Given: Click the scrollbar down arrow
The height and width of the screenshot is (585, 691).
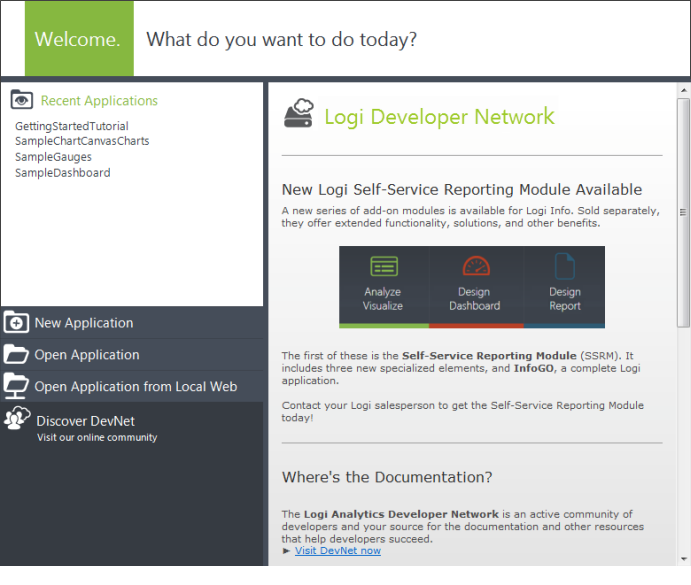Looking at the screenshot, I should 684,559.
